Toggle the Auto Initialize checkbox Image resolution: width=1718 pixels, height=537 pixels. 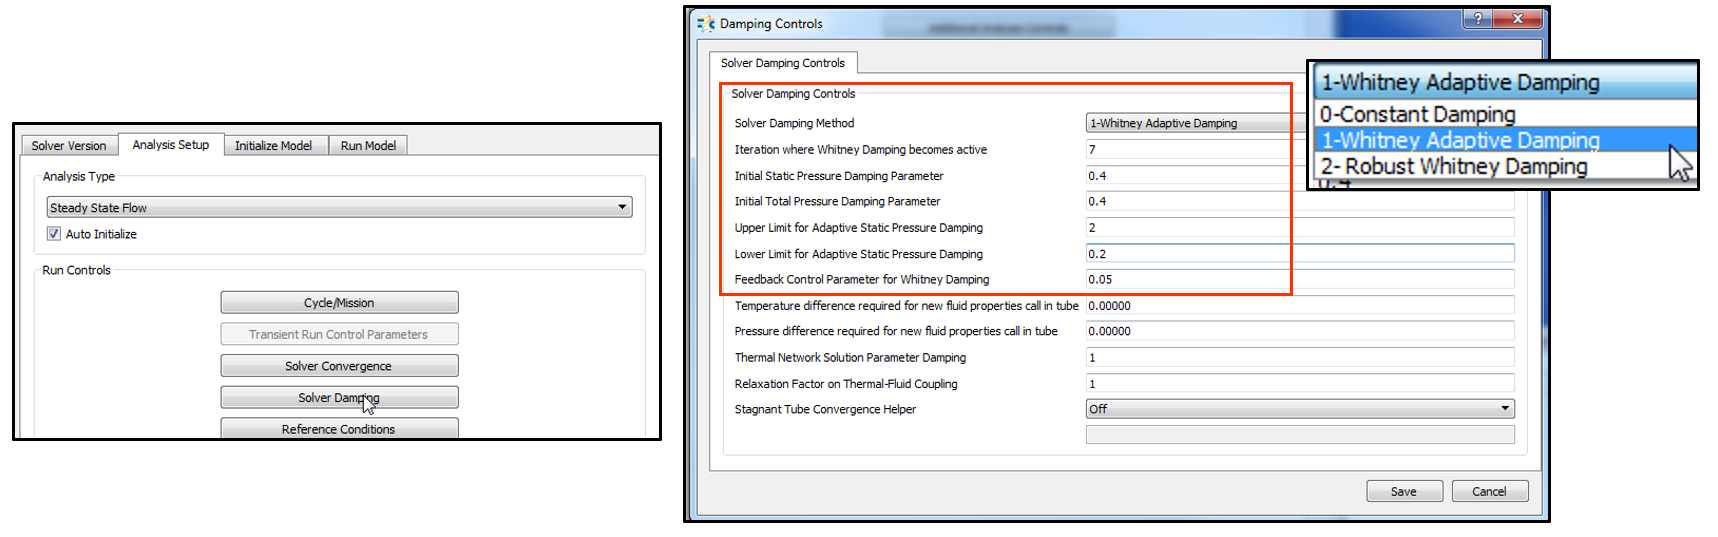coord(54,234)
